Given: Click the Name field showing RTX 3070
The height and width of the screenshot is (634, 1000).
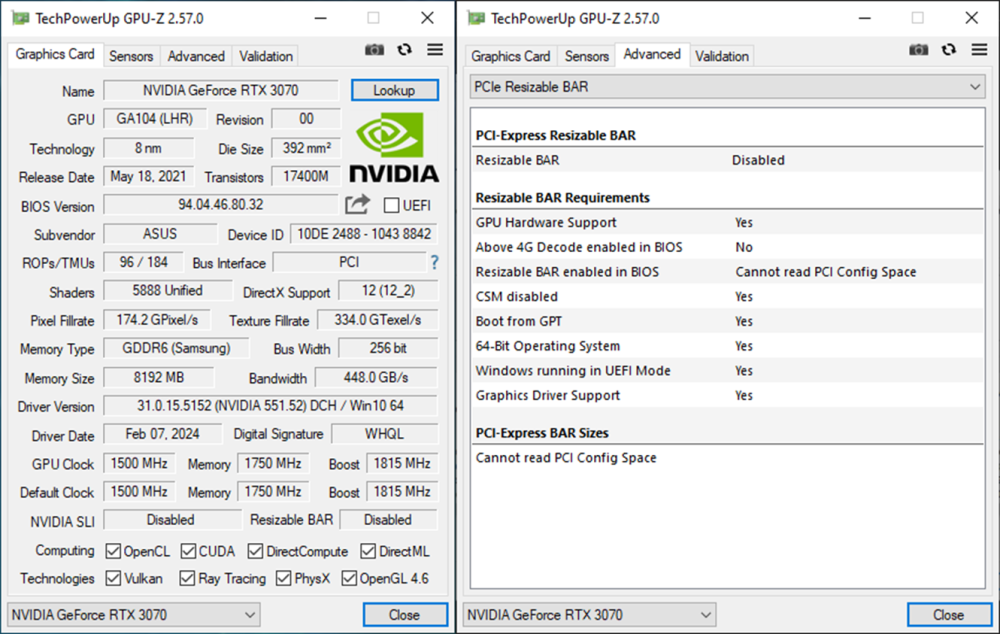Looking at the screenshot, I should click(x=221, y=91).
